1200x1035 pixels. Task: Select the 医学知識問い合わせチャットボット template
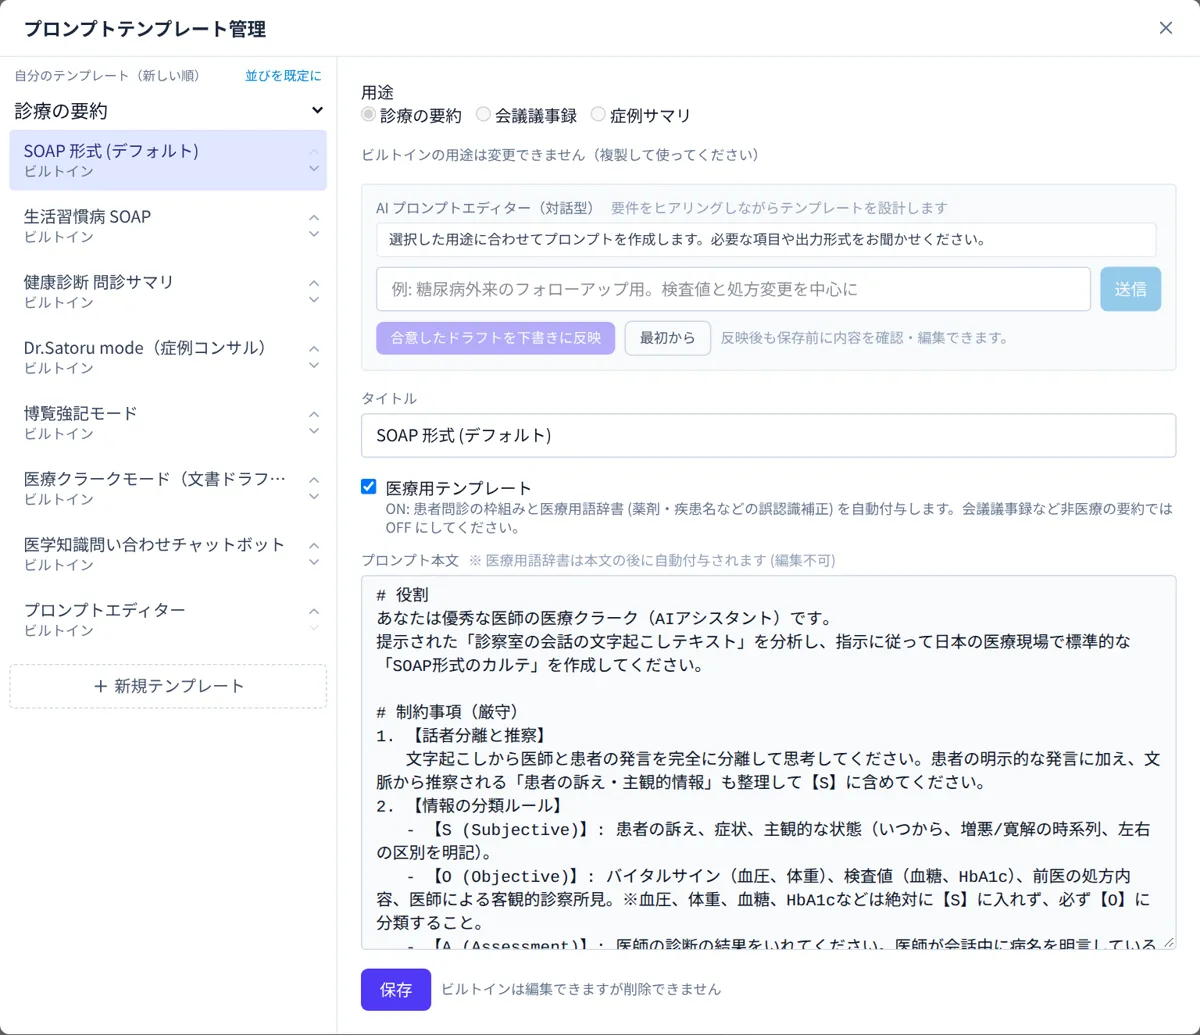(x=168, y=553)
